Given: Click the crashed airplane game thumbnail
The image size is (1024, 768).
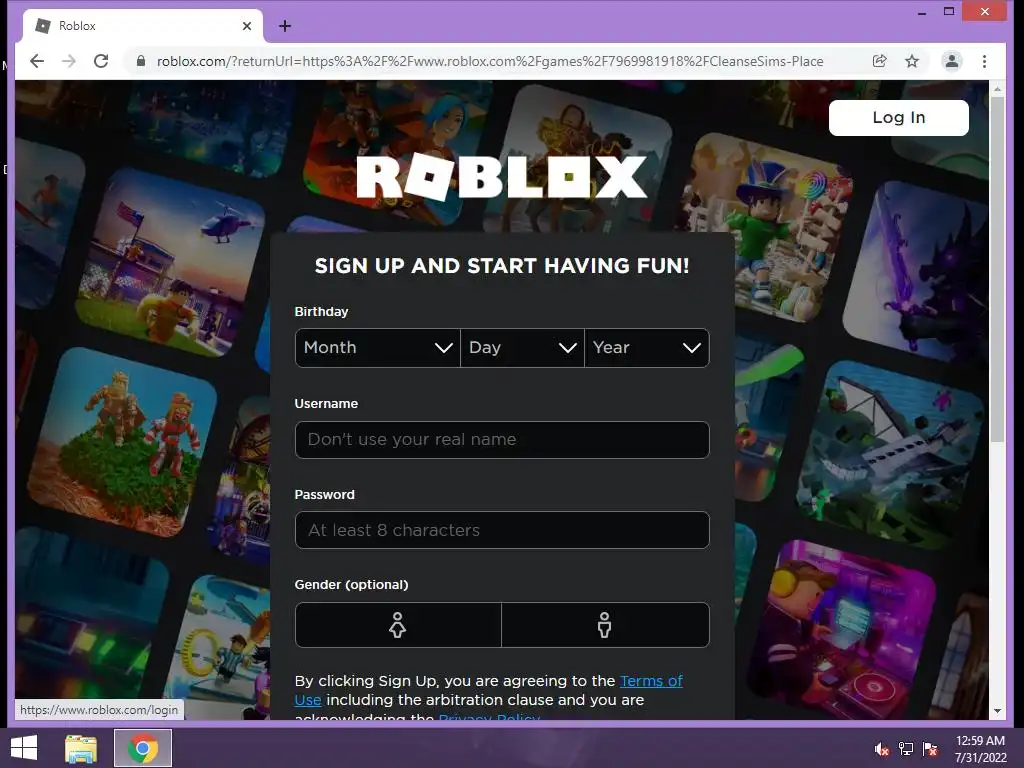Looking at the screenshot, I should (889, 455).
